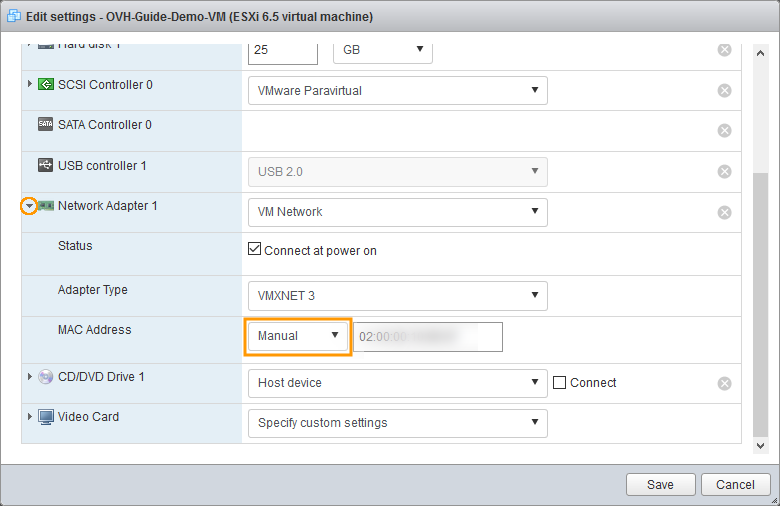Click the CD/DVD Drive disc icon
780x506 pixels.
46,377
